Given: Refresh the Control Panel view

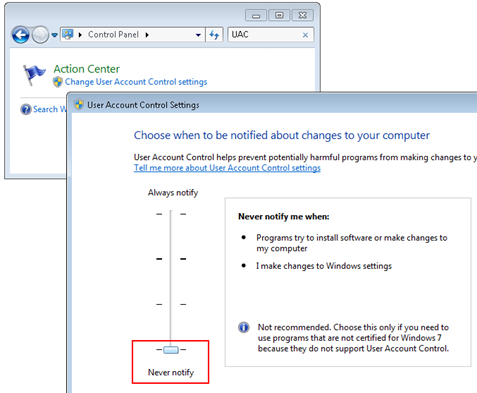Looking at the screenshot, I should 214,35.
